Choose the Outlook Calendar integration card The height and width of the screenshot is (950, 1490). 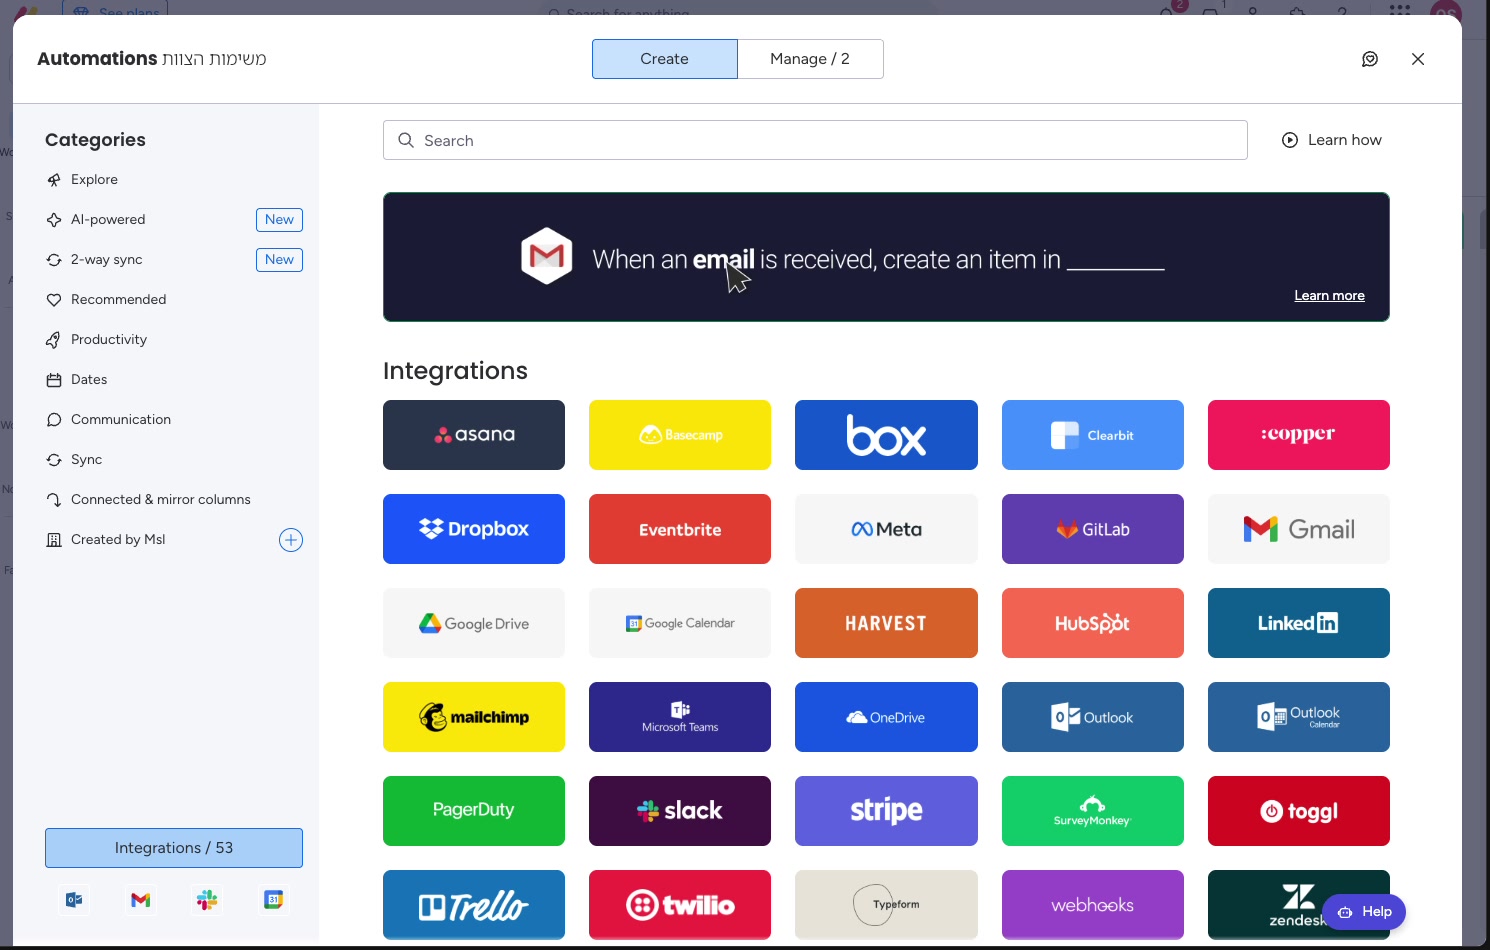(1299, 717)
